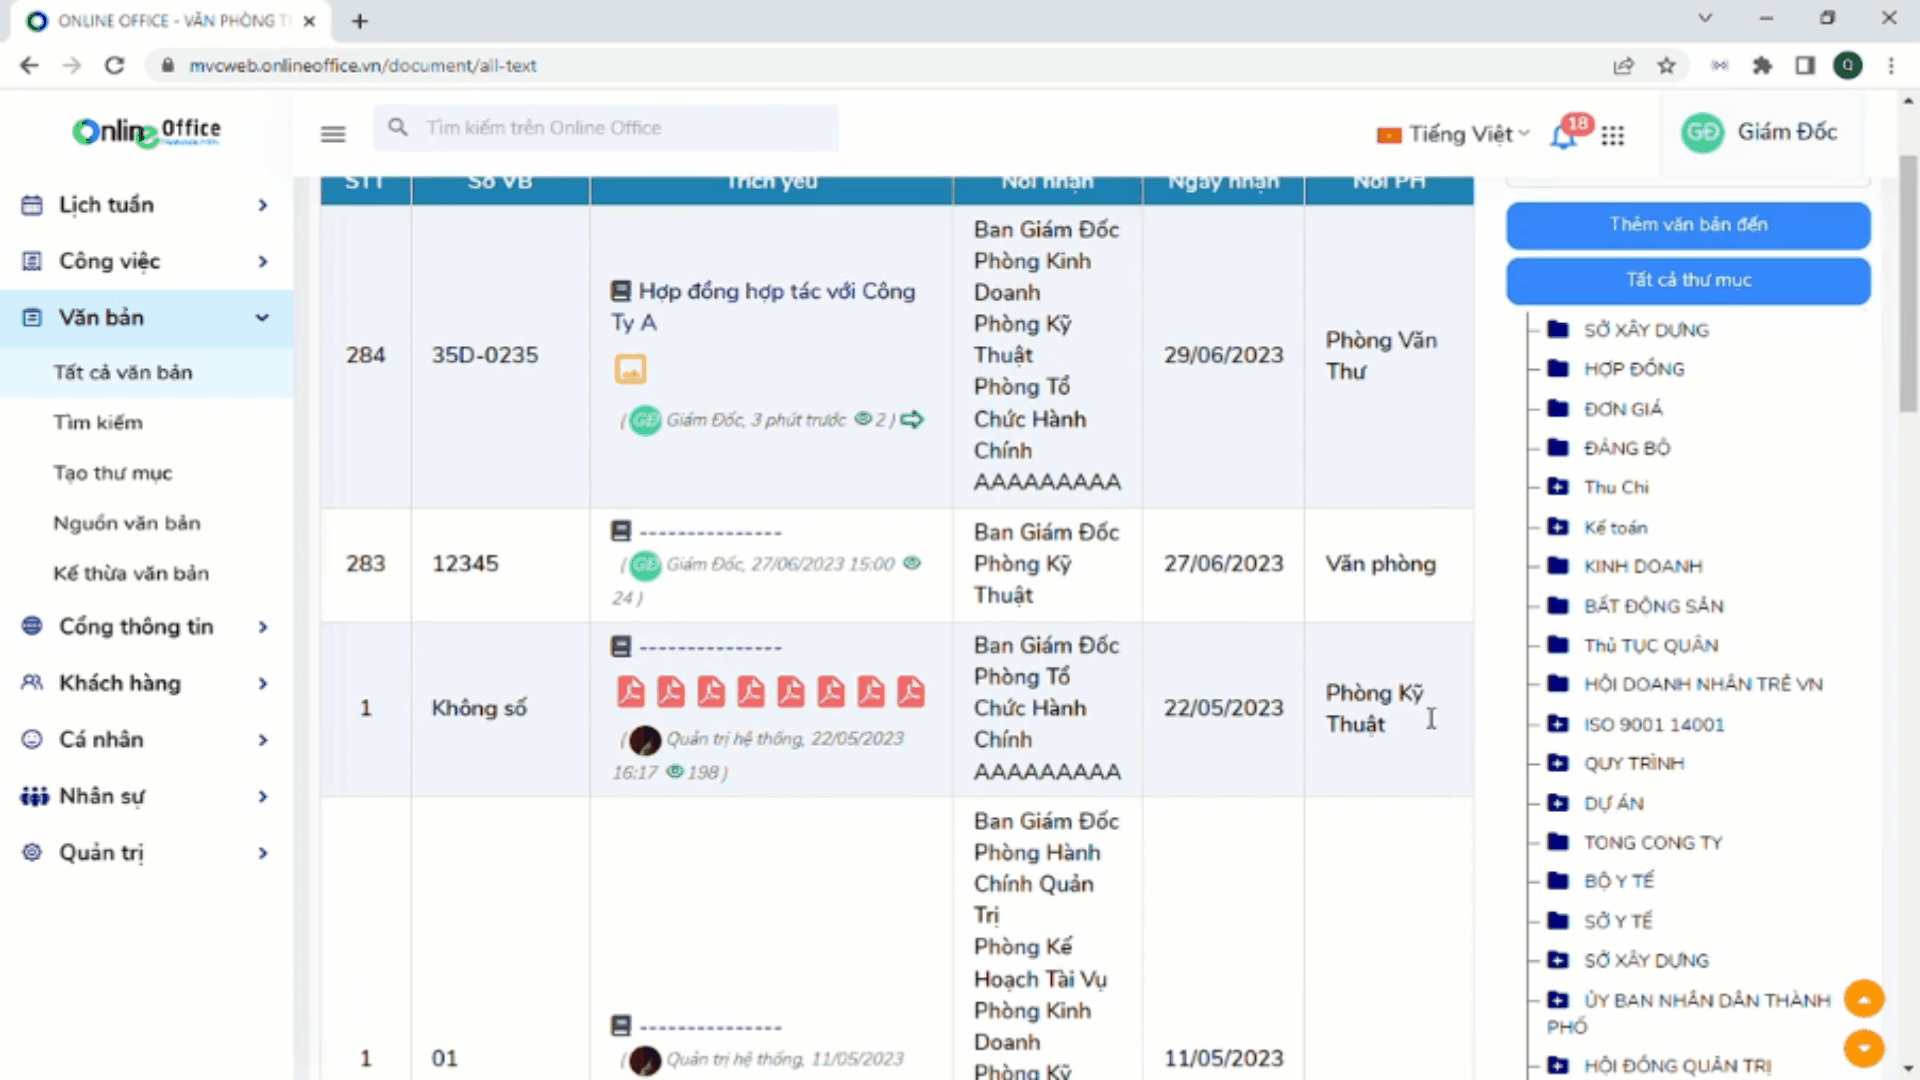Click the eye icon showing 198 views
Image resolution: width=1920 pixels, height=1080 pixels.
tap(675, 772)
